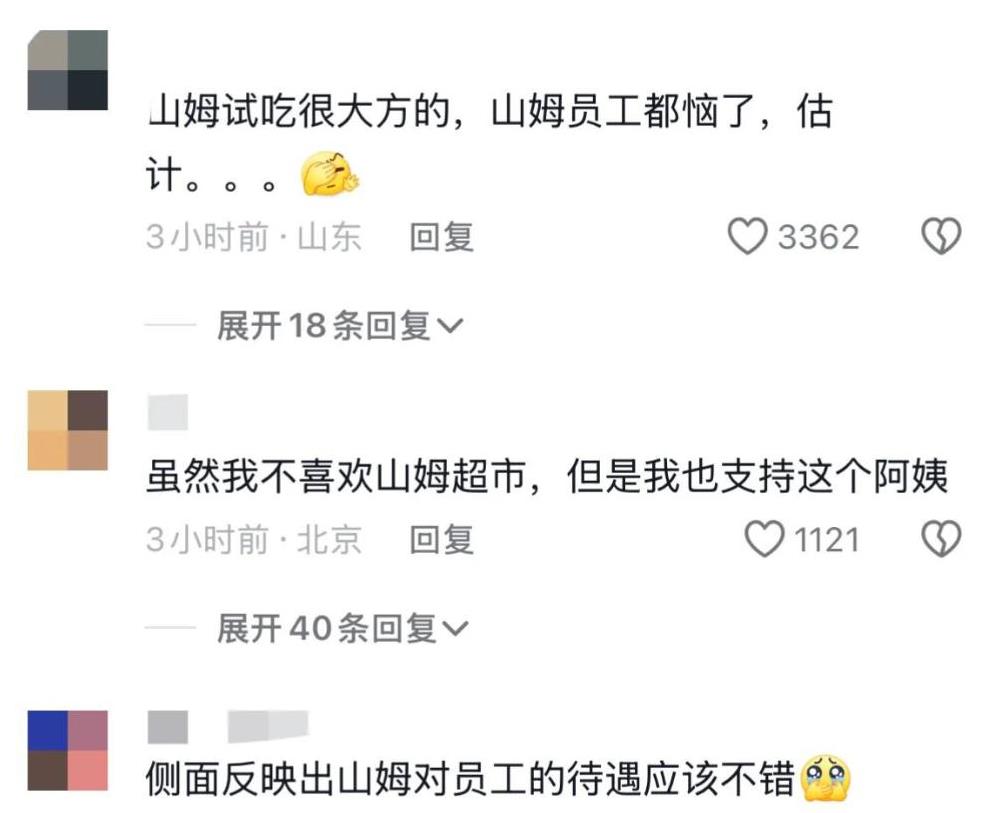Select the comment supporting 这个阿姨
This screenshot has width=992, height=813.
[x=547, y=476]
